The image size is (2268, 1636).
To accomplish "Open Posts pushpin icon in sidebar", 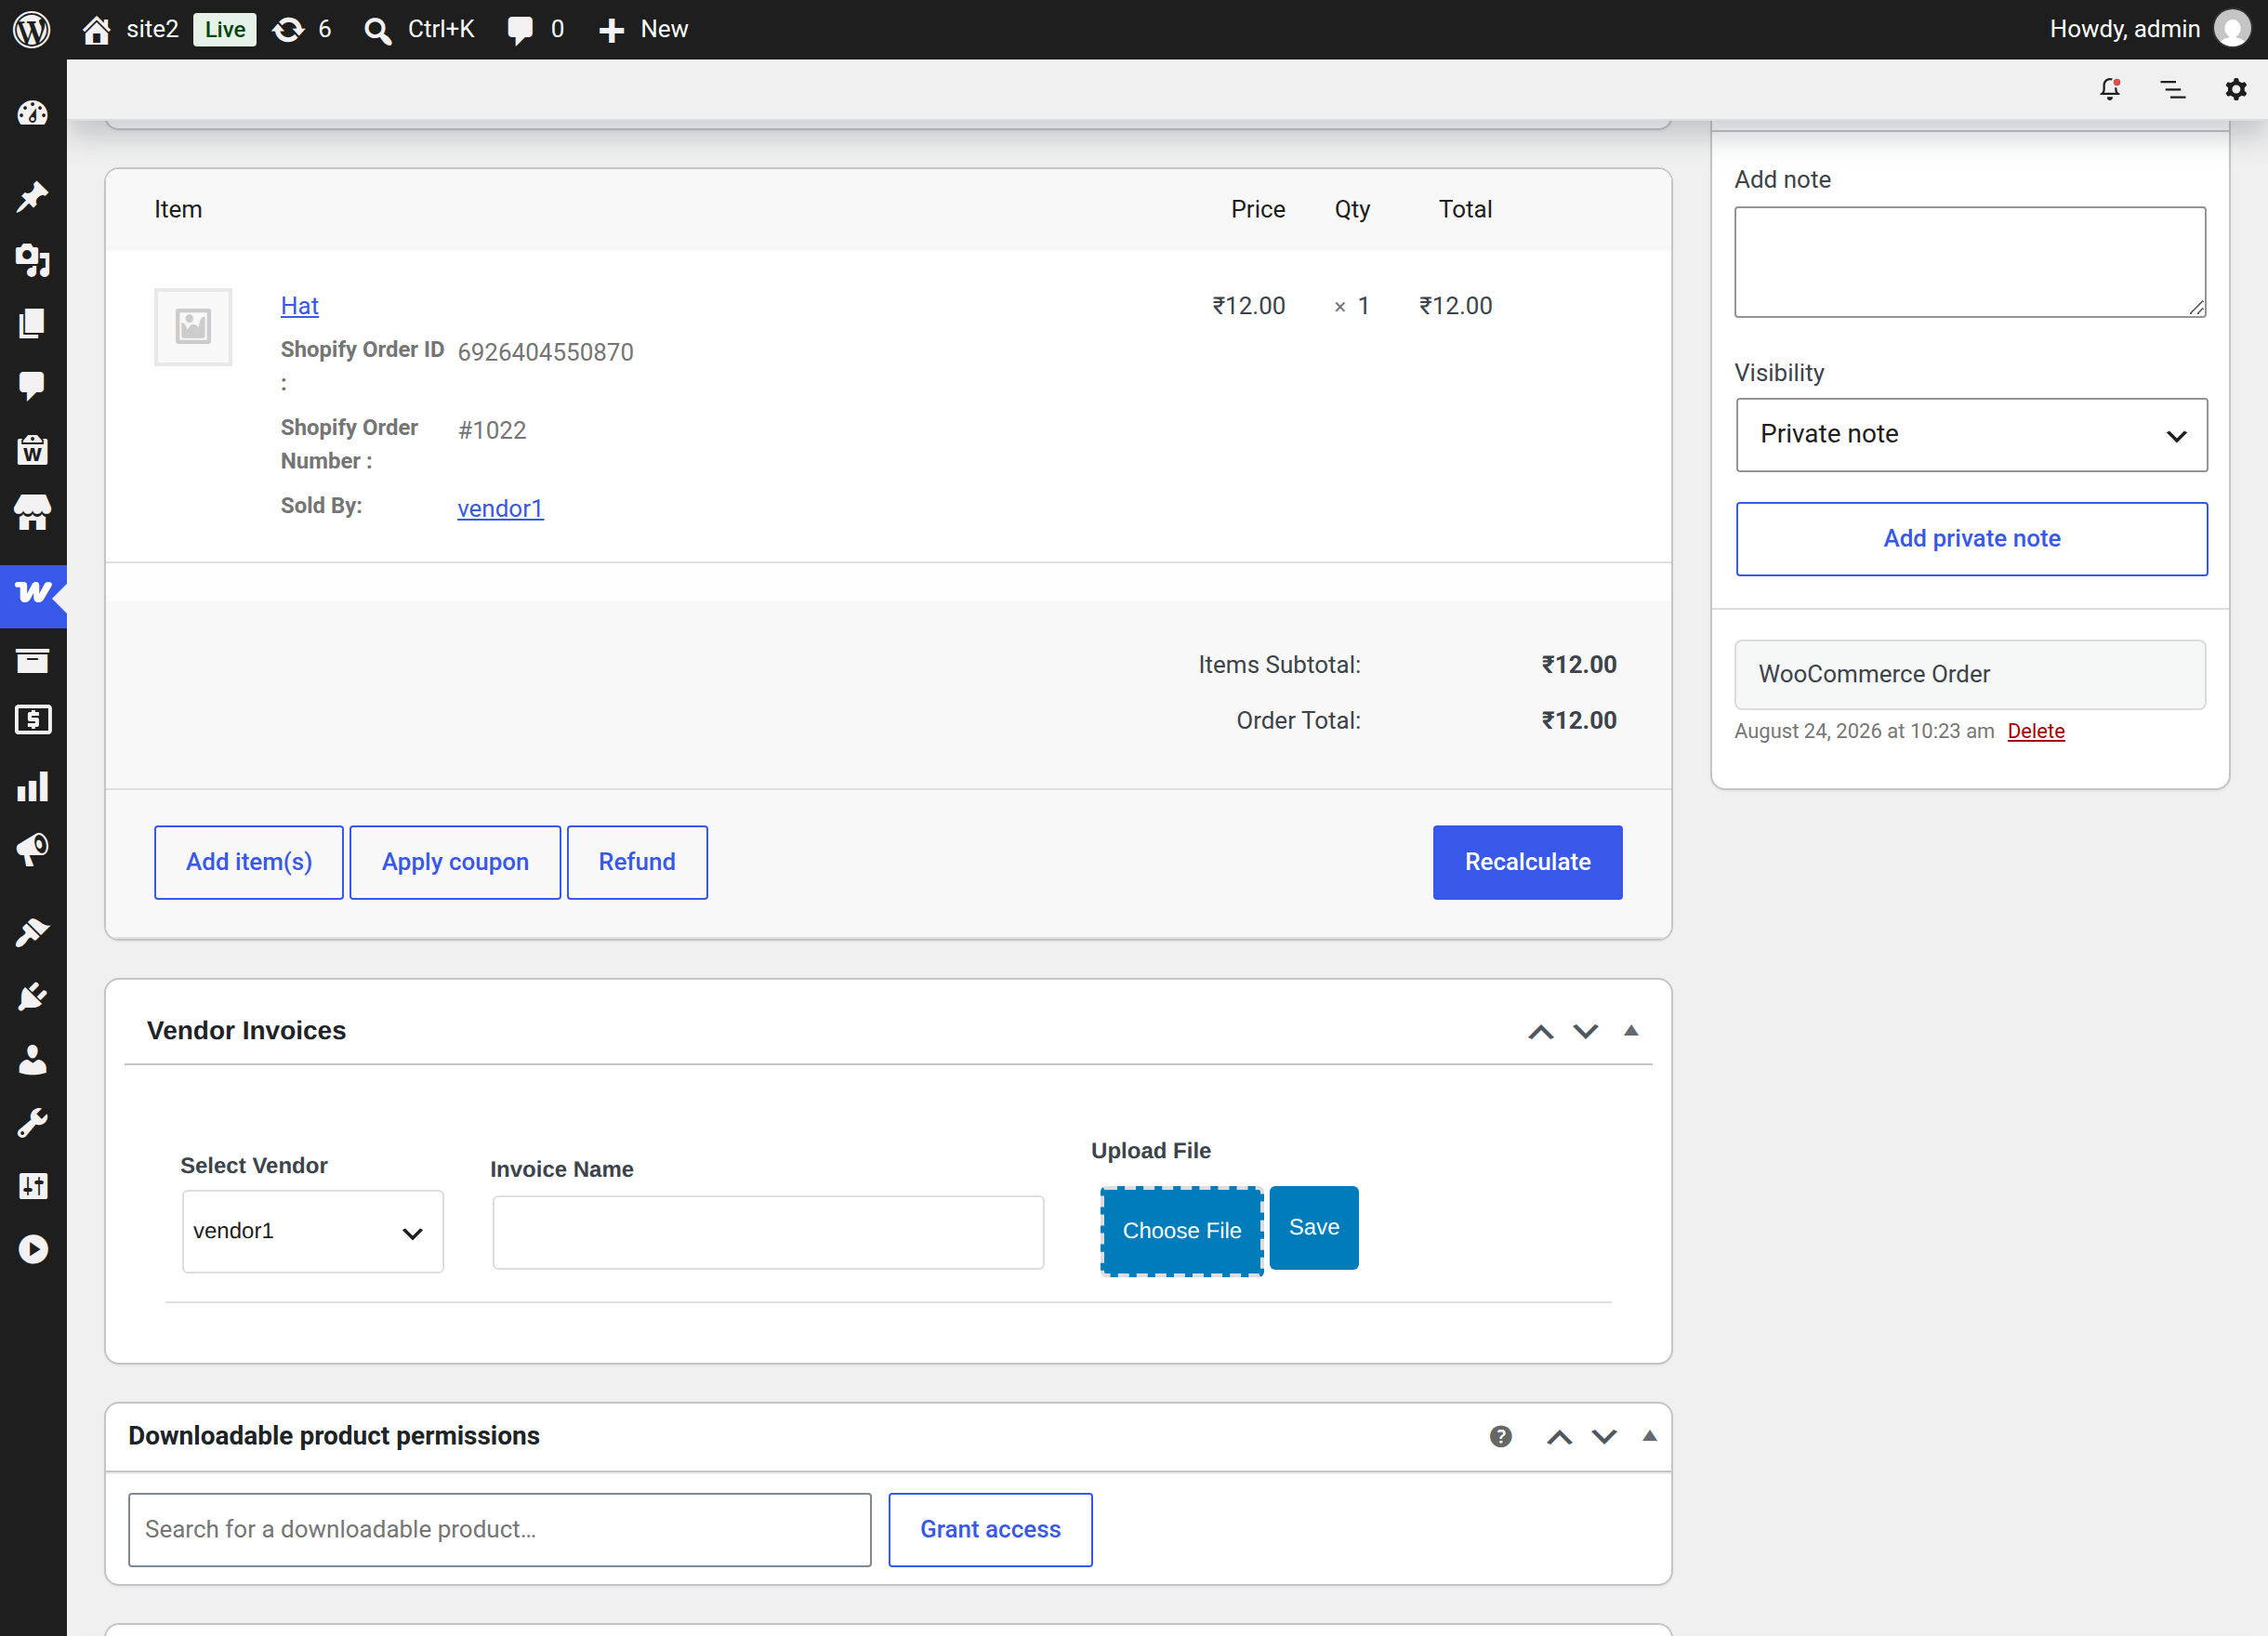I will coord(33,197).
